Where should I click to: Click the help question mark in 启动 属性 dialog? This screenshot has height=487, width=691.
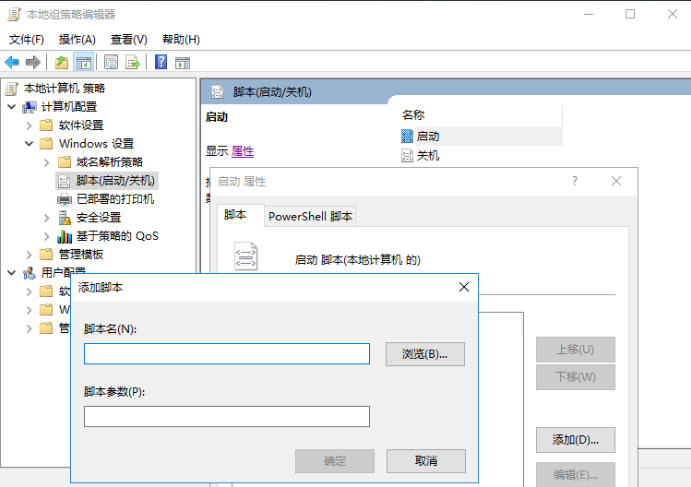click(575, 181)
